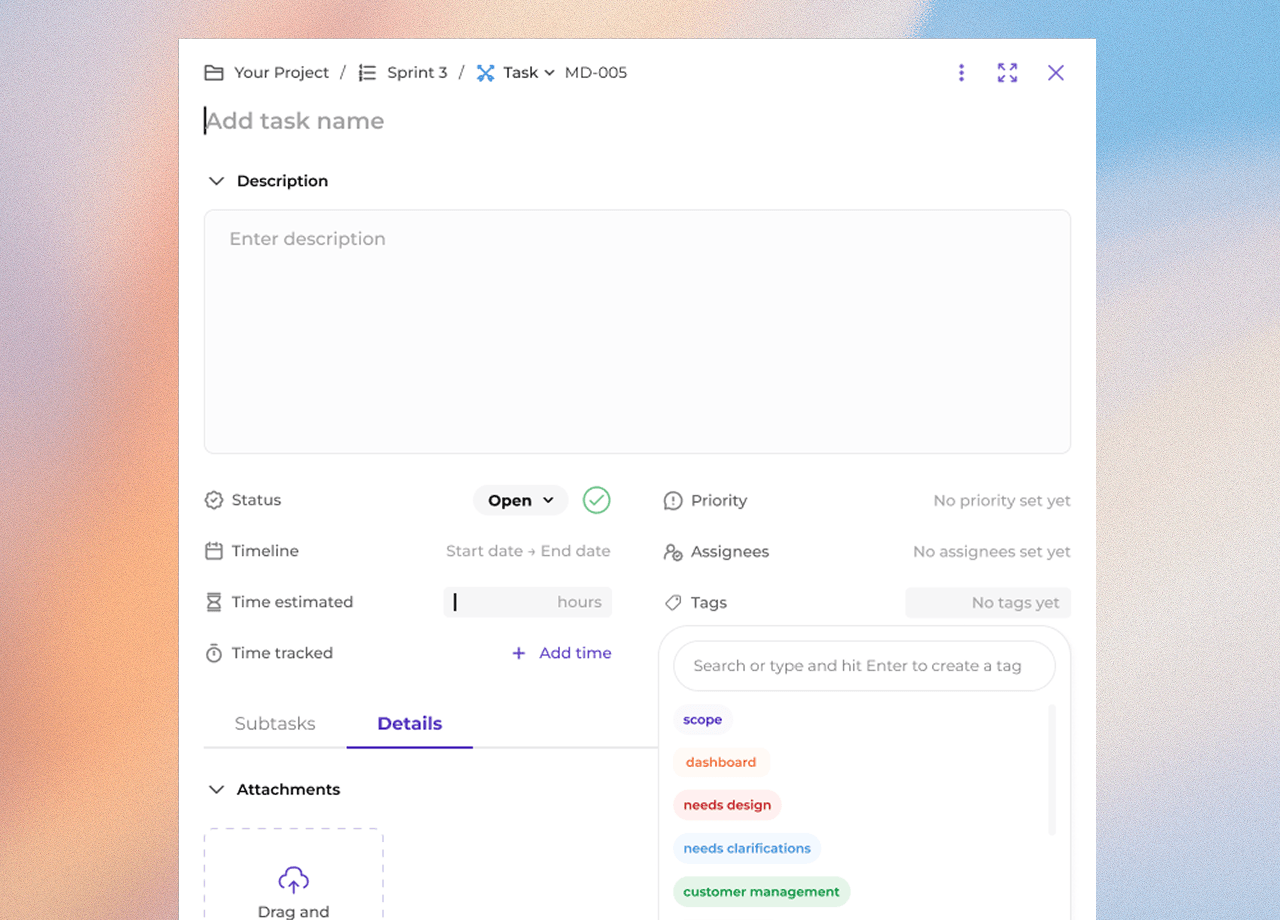Click Add time link
Image resolution: width=1280 pixels, height=920 pixels.
(575, 653)
